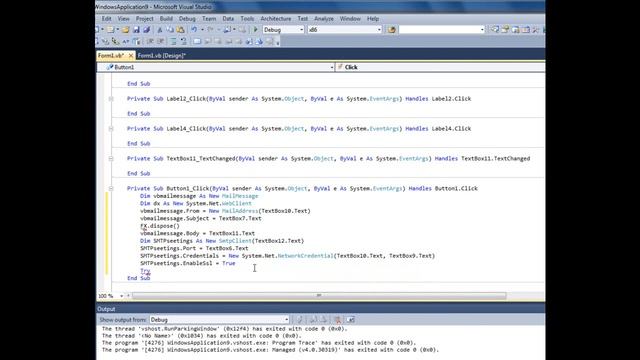Click the Clear All output icon

pyautogui.click(x=338, y=320)
